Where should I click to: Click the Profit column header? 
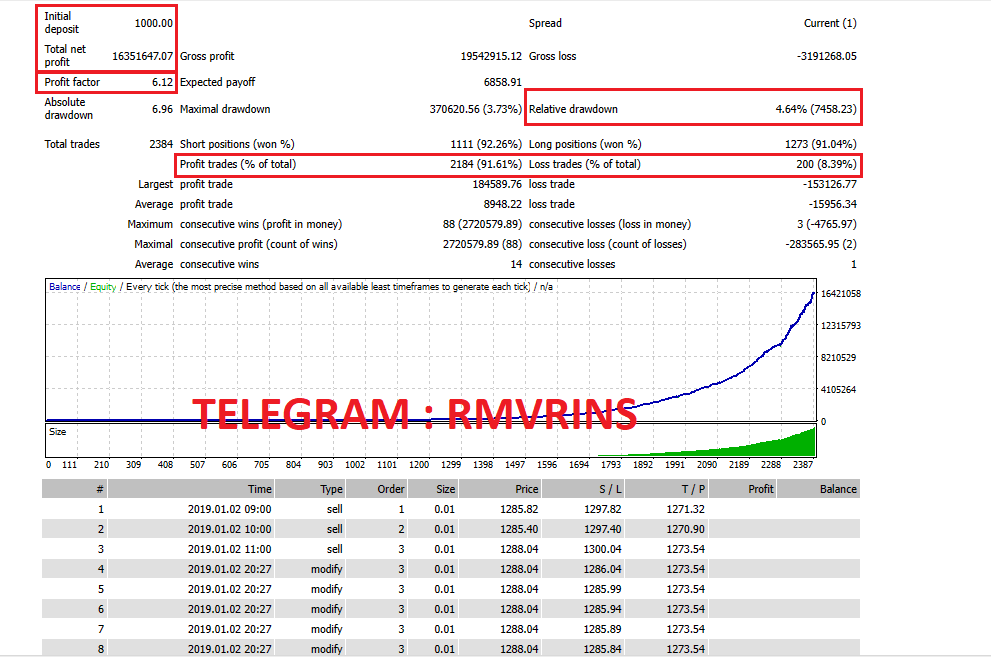[x=743, y=489]
